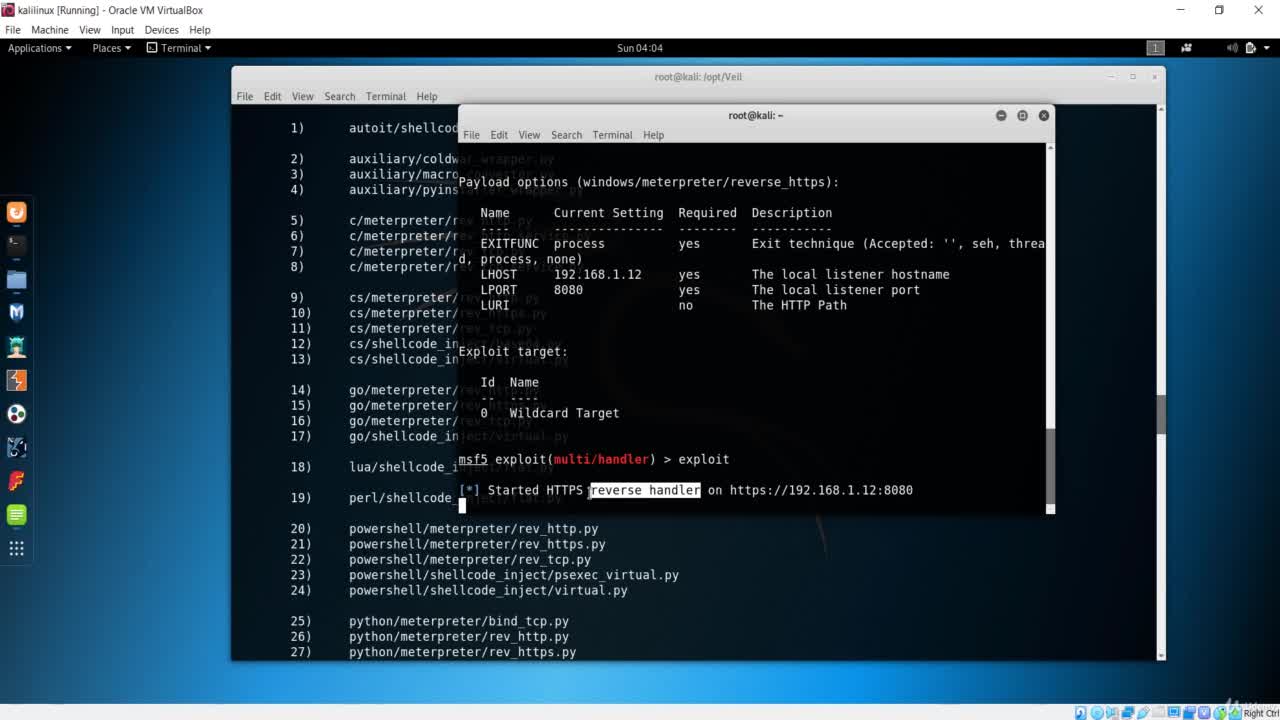This screenshot has width=1280, height=720.
Task: Open VirtualBox Machine menu
Action: coord(49,30)
